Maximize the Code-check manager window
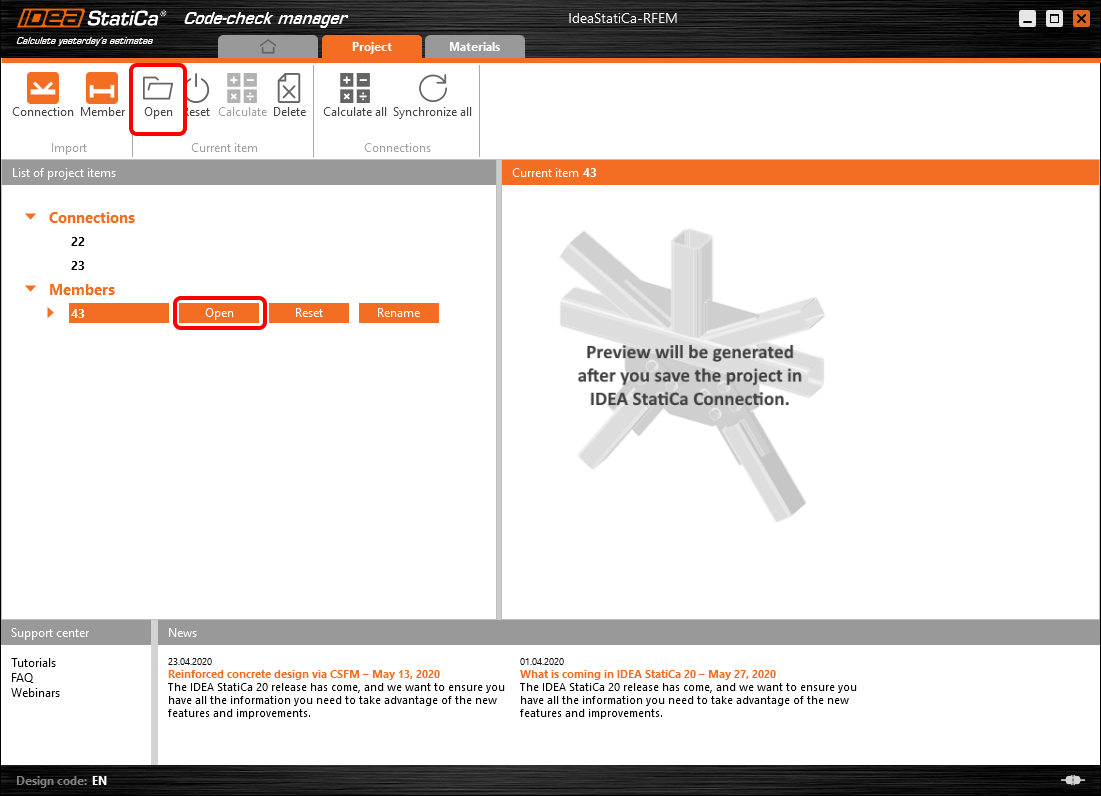This screenshot has height=796, width=1101. 1055,19
